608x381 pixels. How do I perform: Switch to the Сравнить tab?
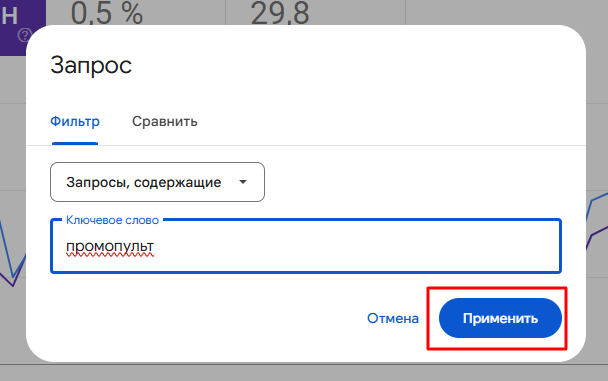click(x=165, y=121)
